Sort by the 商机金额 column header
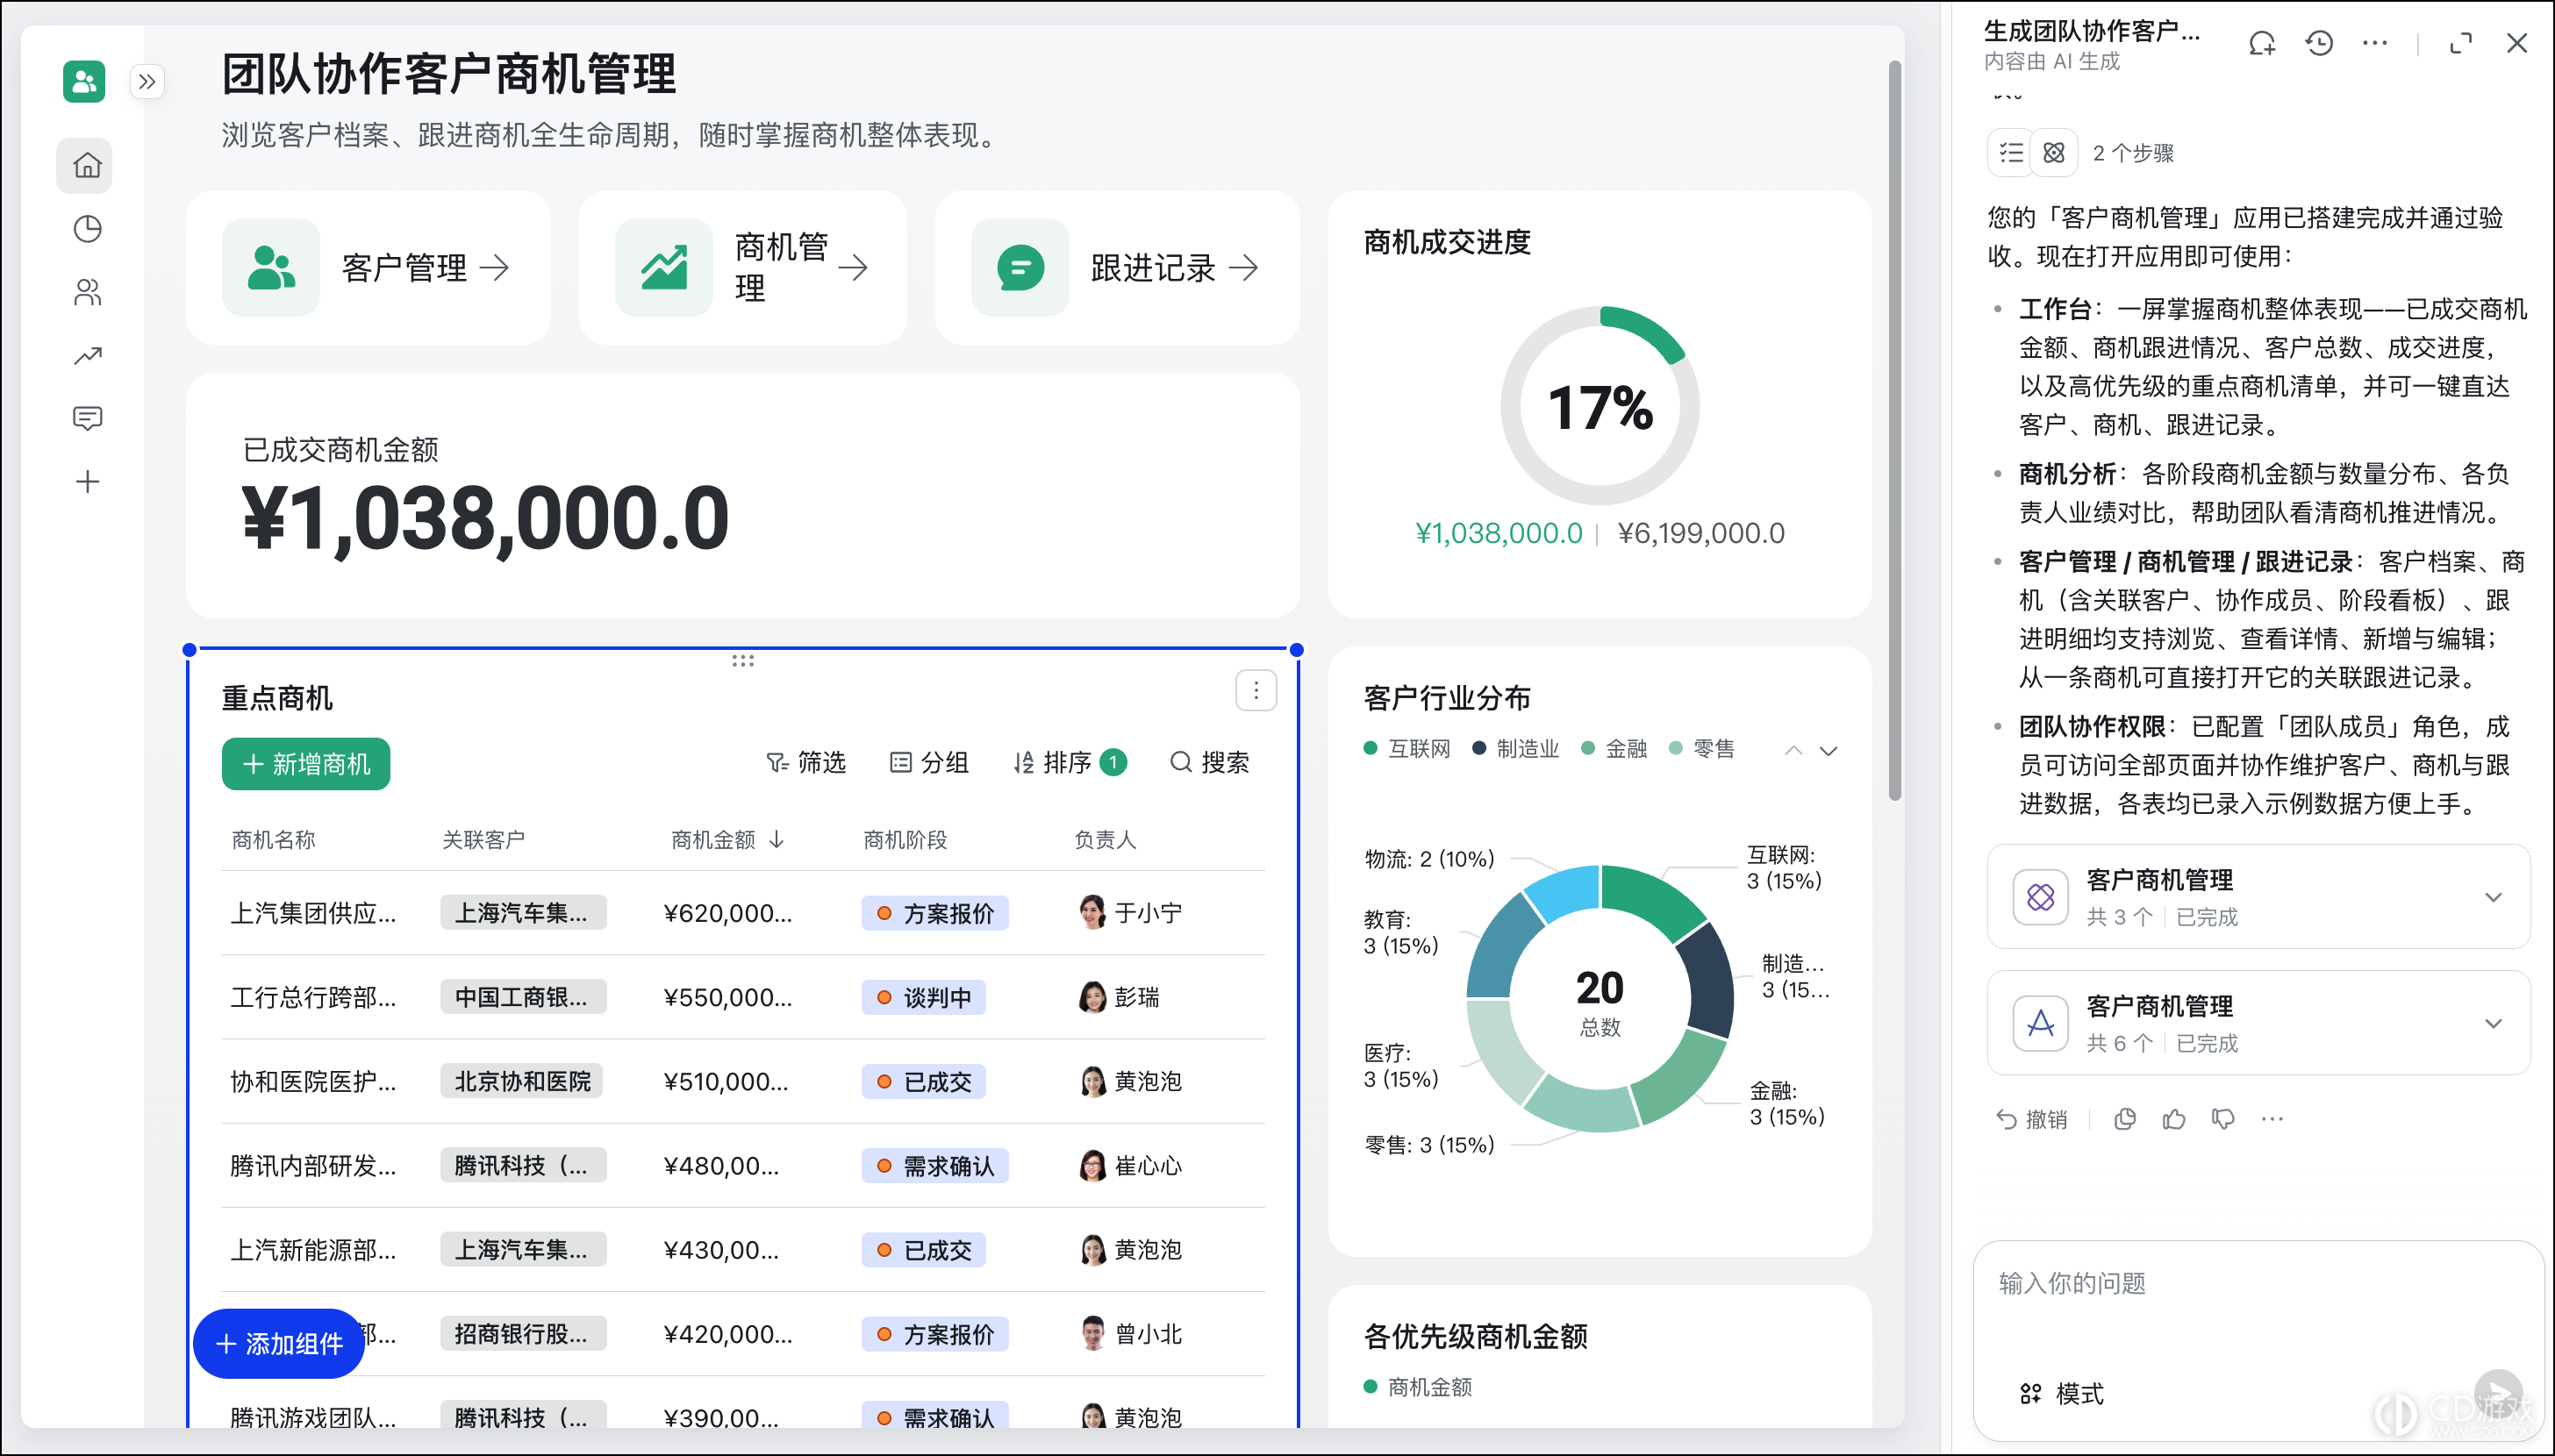Viewport: 2555px width, 1456px height. point(728,840)
